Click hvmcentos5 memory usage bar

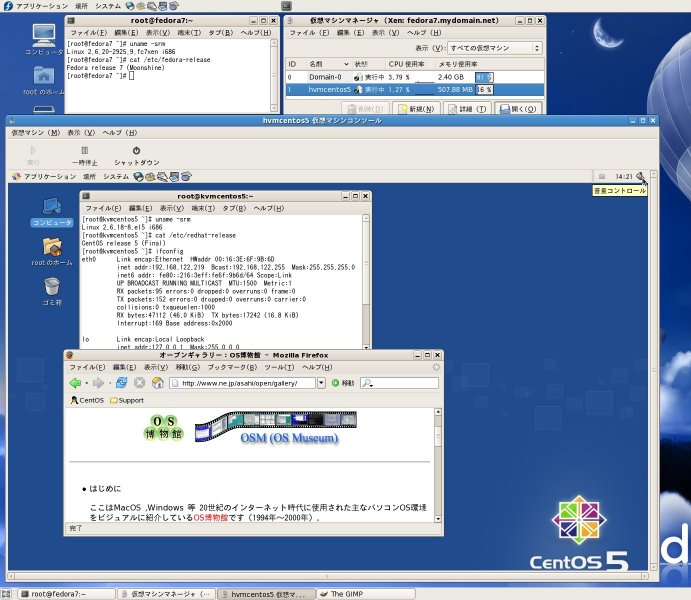pos(484,89)
